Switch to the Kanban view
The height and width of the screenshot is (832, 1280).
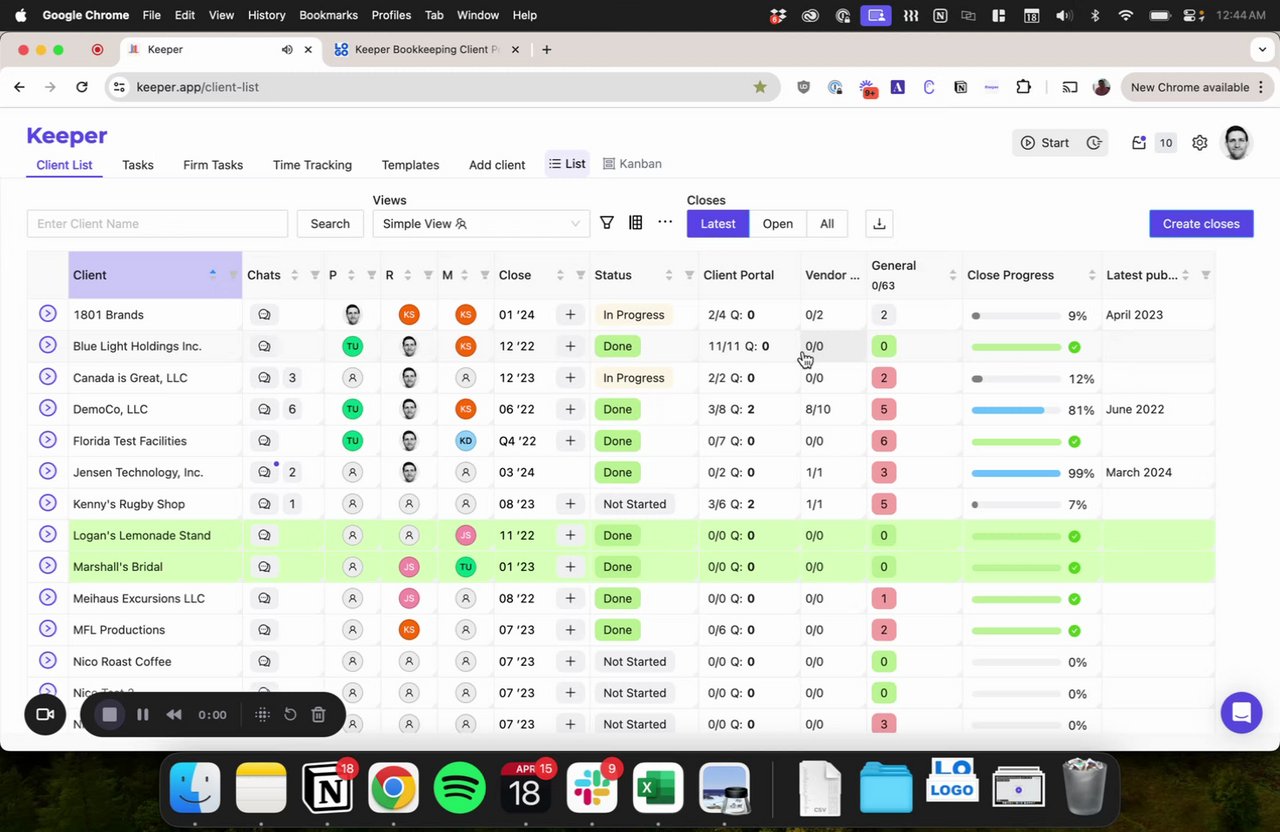pos(632,164)
